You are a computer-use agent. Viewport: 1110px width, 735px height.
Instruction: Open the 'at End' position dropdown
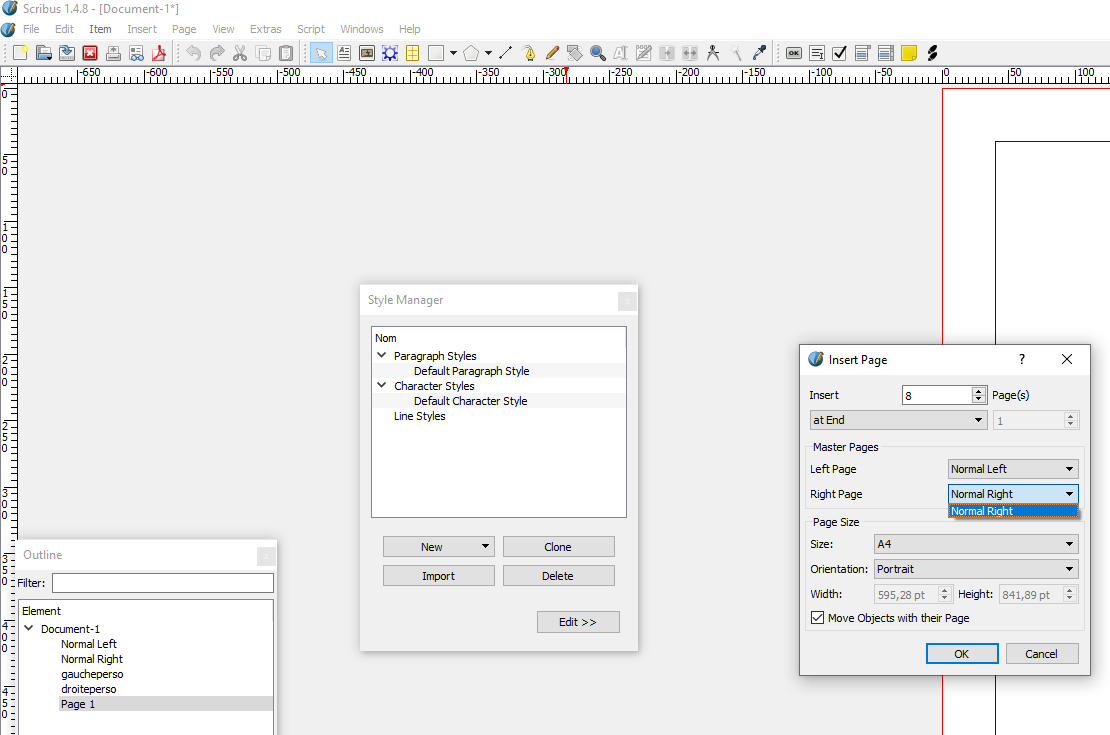898,420
